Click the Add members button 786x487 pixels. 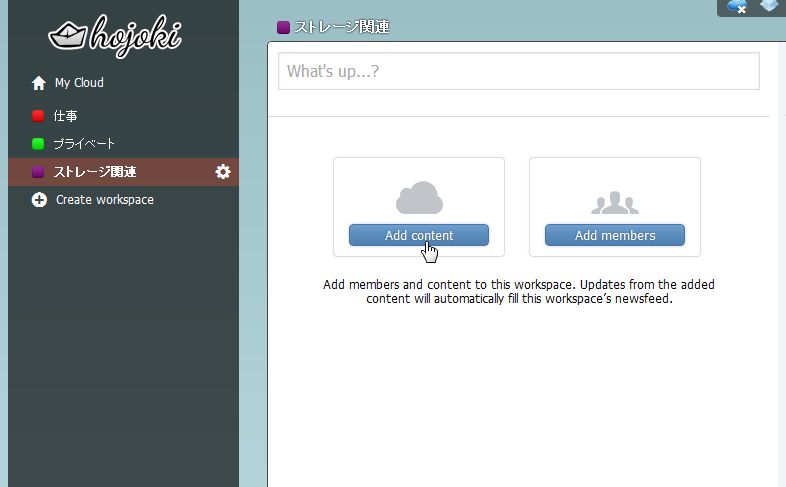(615, 235)
